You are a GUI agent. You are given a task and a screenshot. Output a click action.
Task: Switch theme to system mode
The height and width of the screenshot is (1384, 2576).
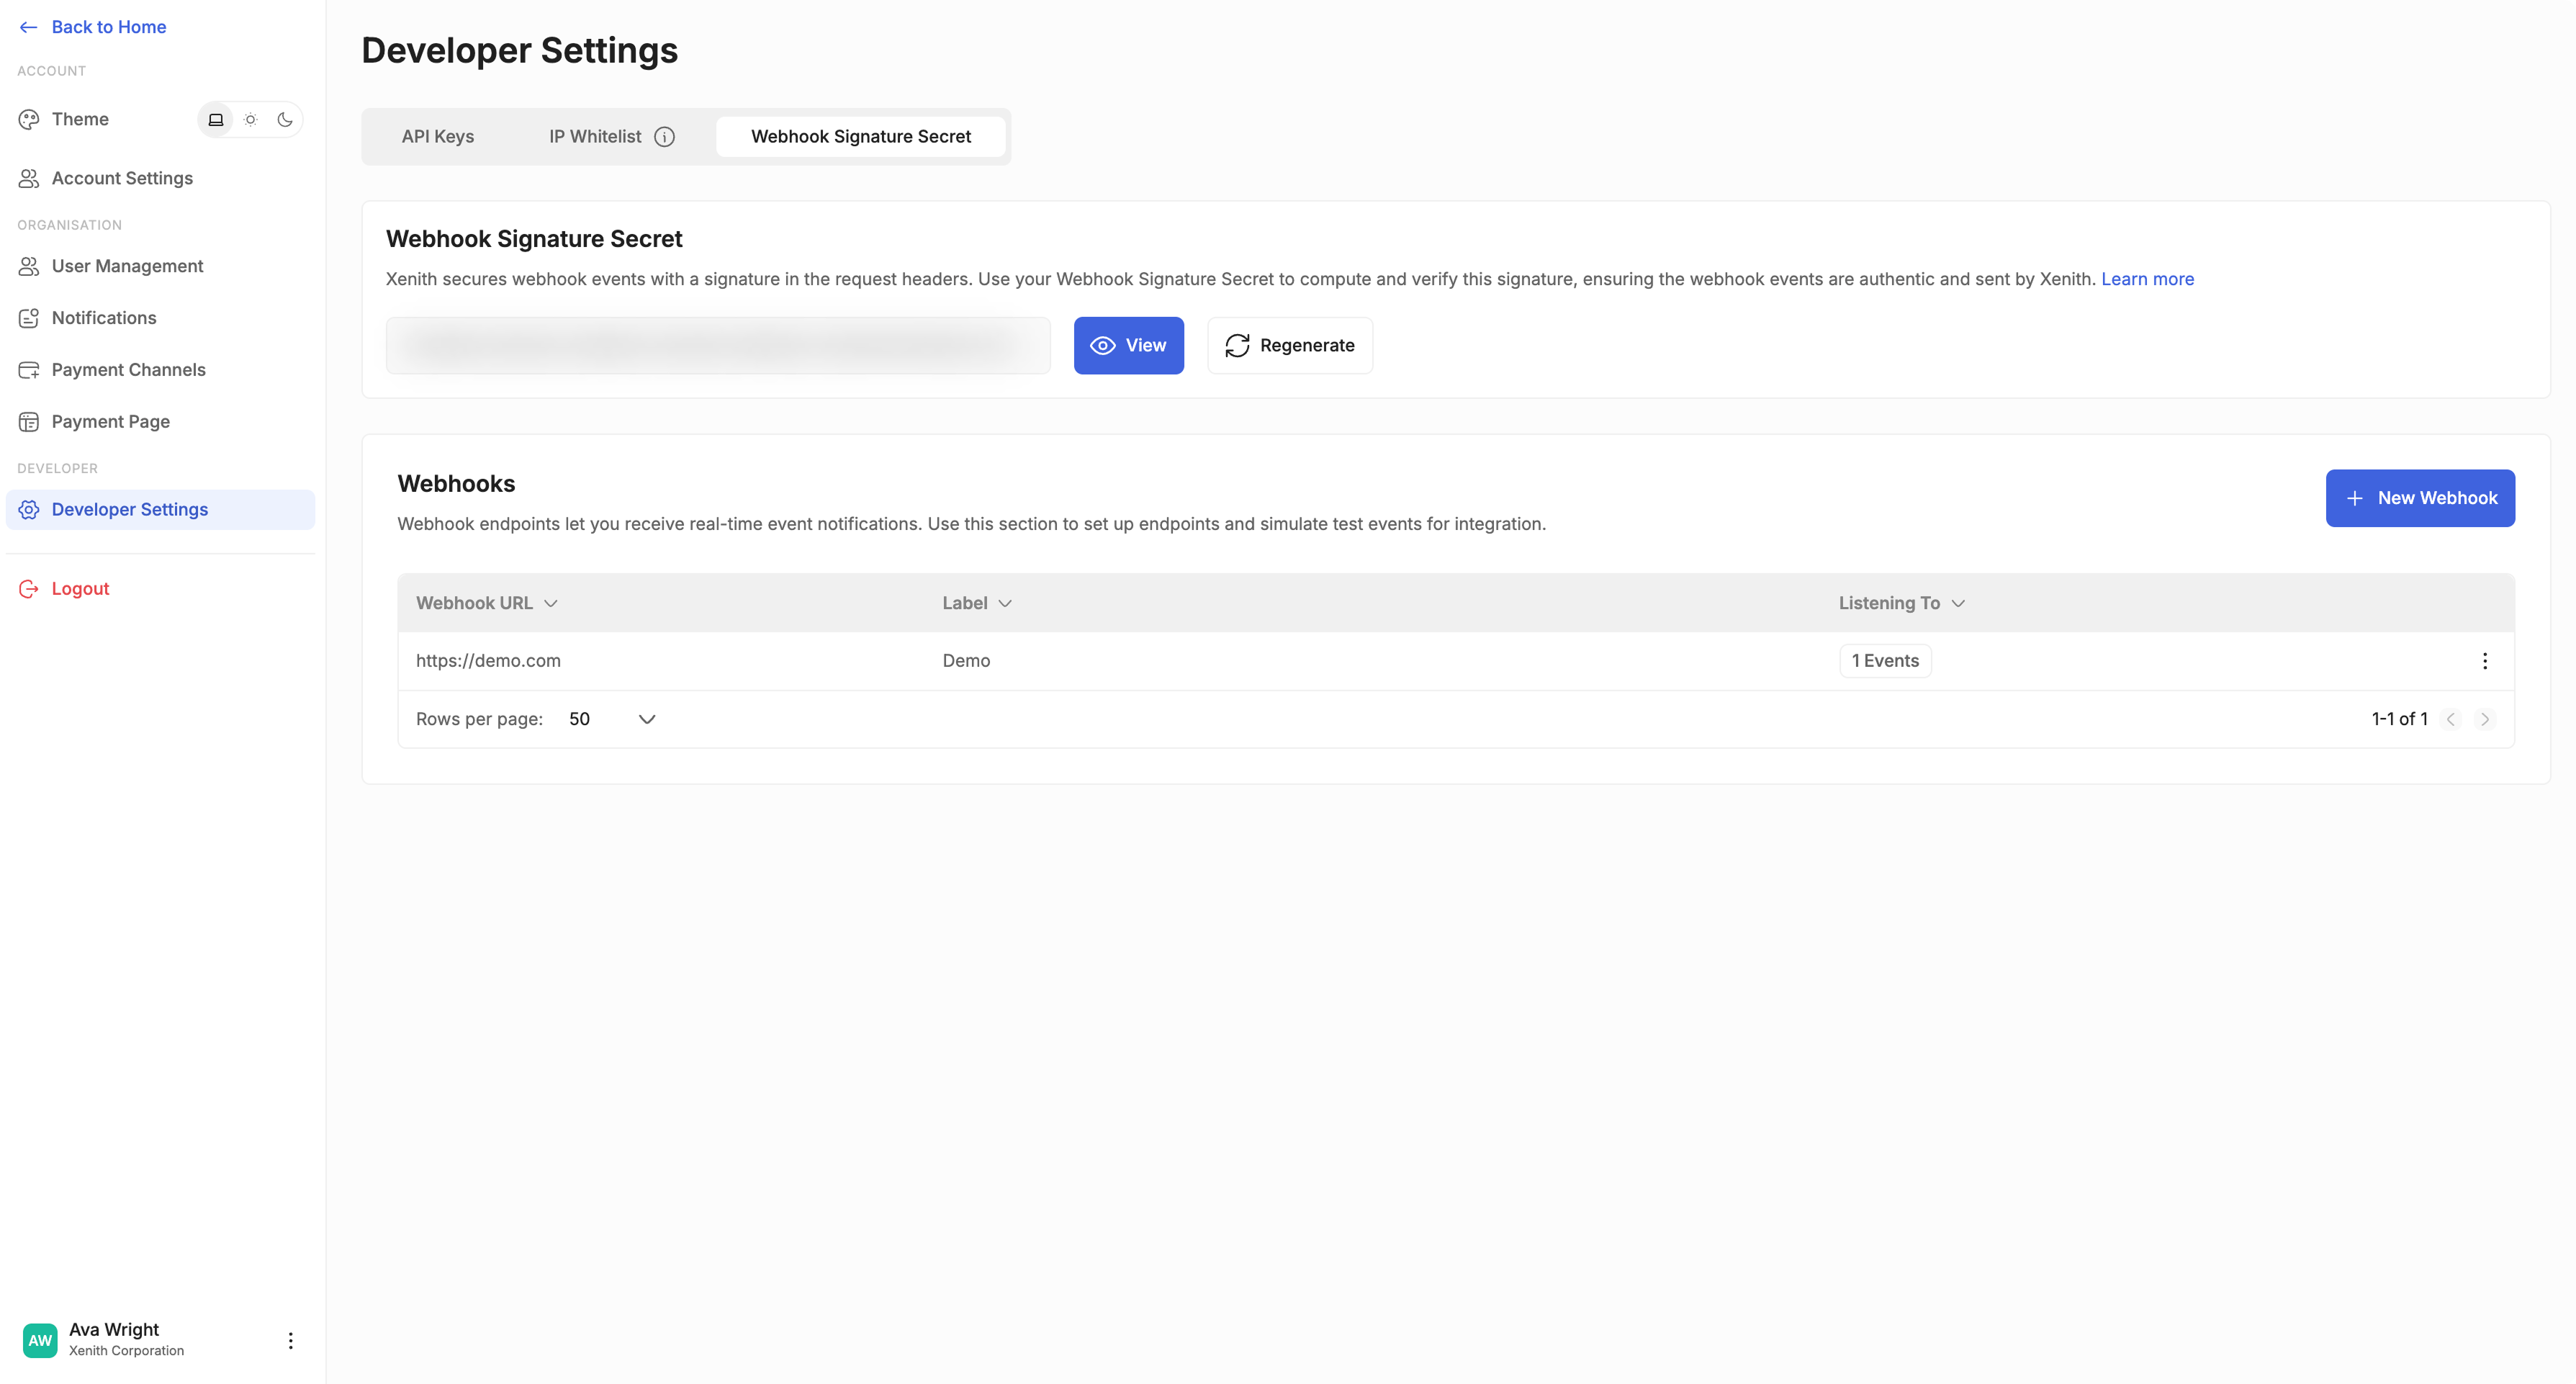pyautogui.click(x=215, y=120)
